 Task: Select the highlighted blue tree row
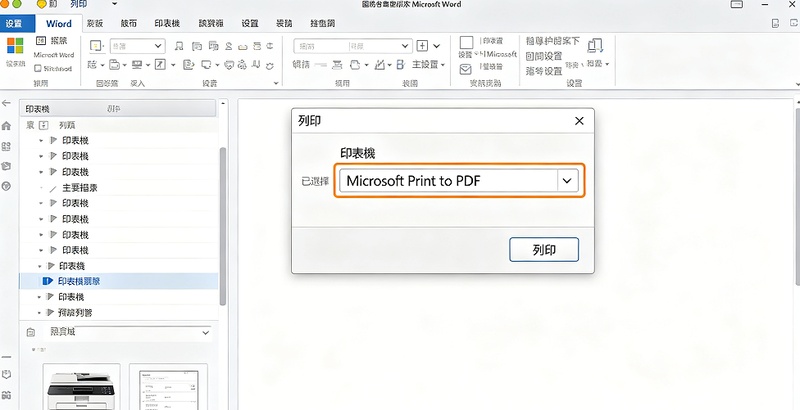click(x=119, y=281)
